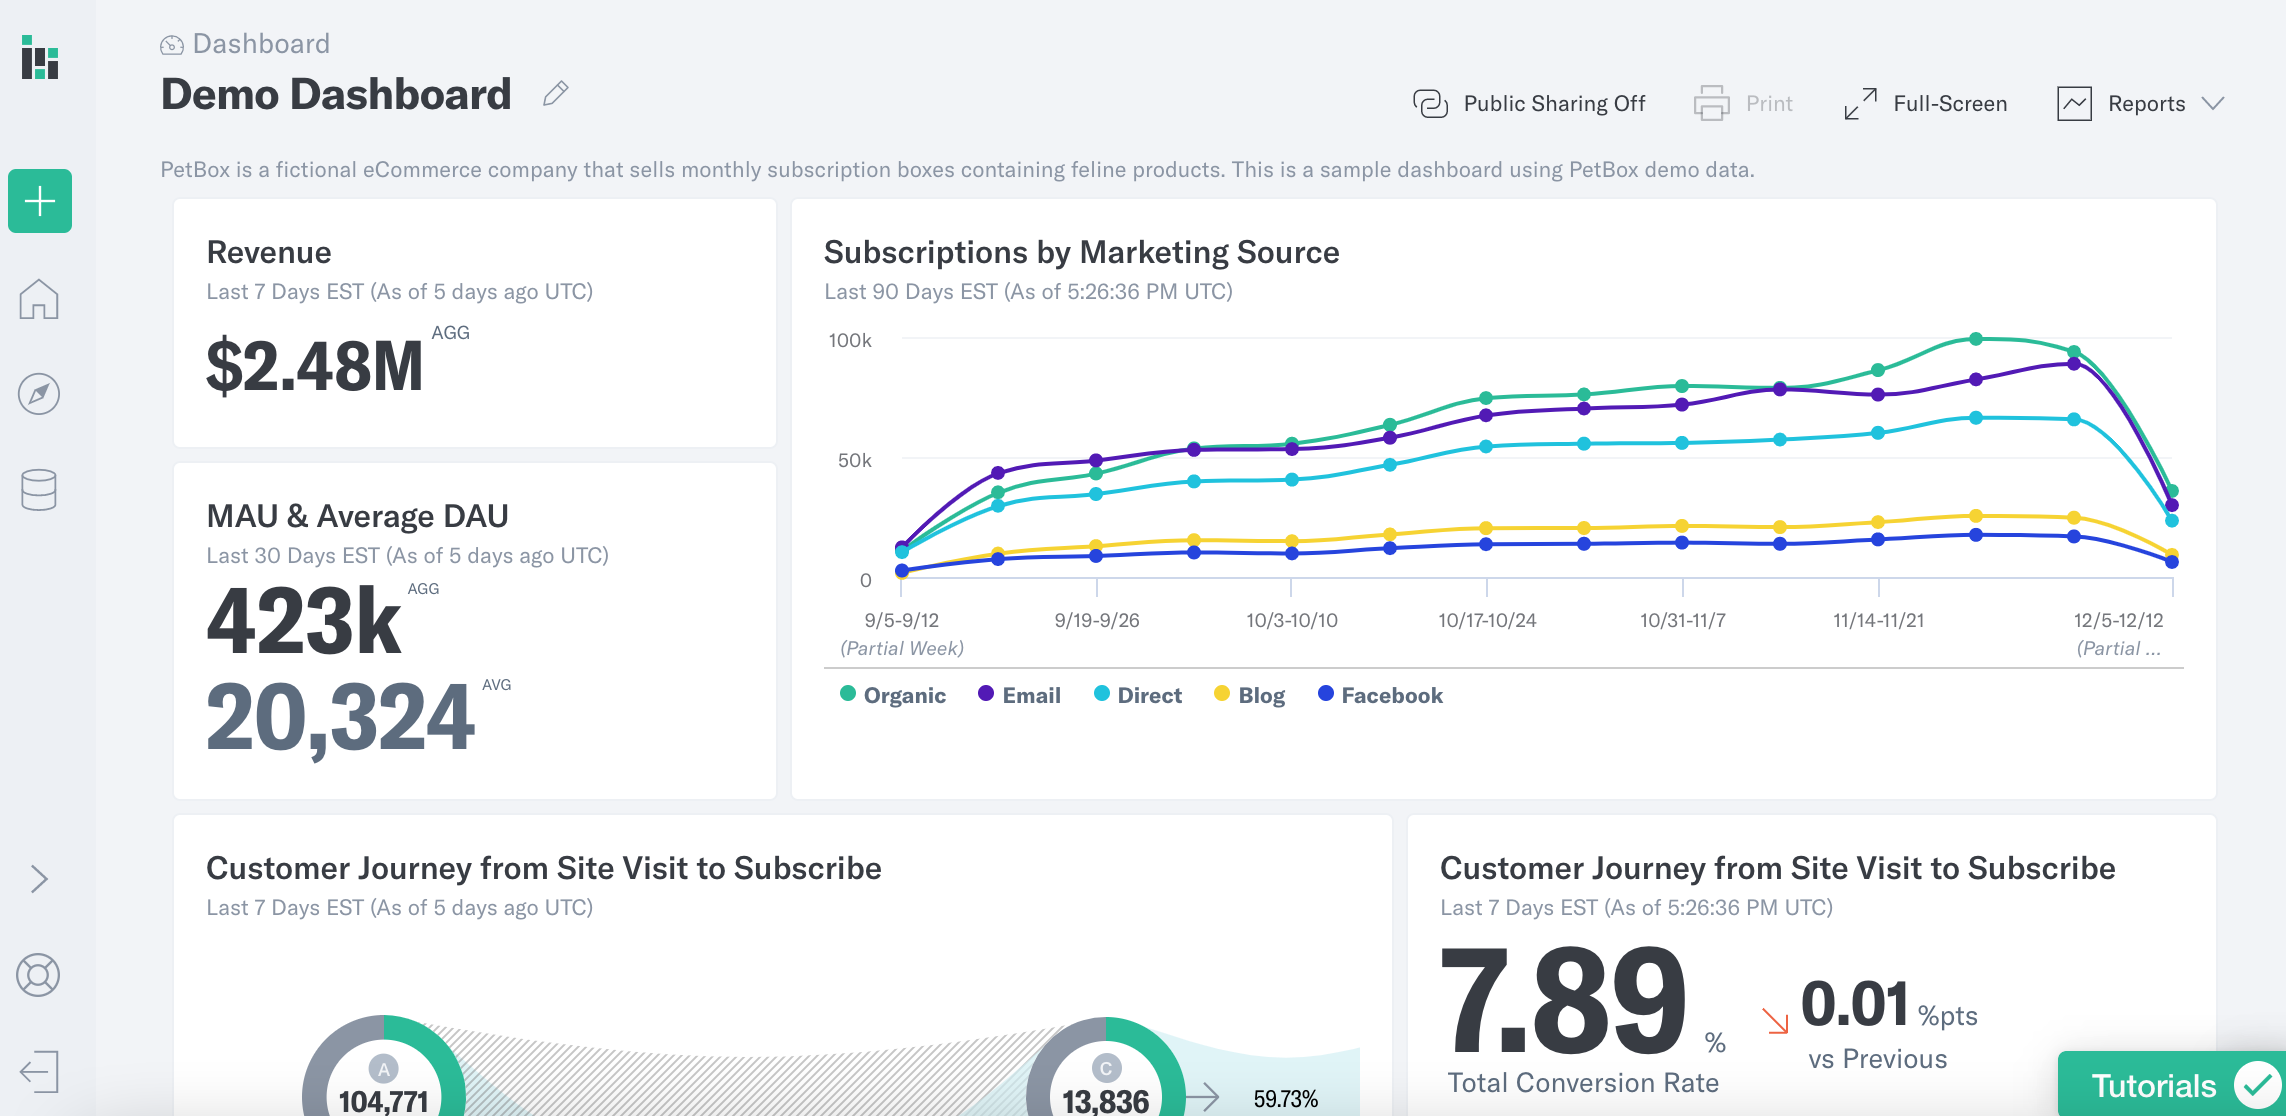Click the Dashboard breadcrumb link
This screenshot has height=1116, width=2286.
tap(261, 44)
